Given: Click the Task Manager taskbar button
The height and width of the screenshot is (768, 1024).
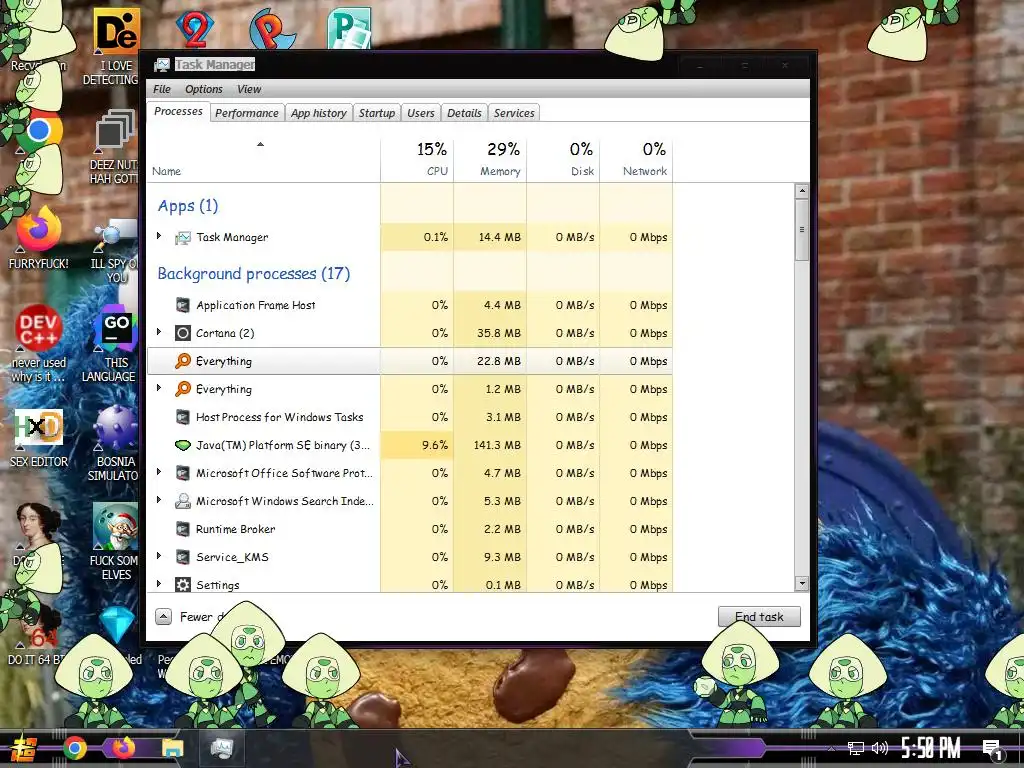Looking at the screenshot, I should [x=221, y=748].
